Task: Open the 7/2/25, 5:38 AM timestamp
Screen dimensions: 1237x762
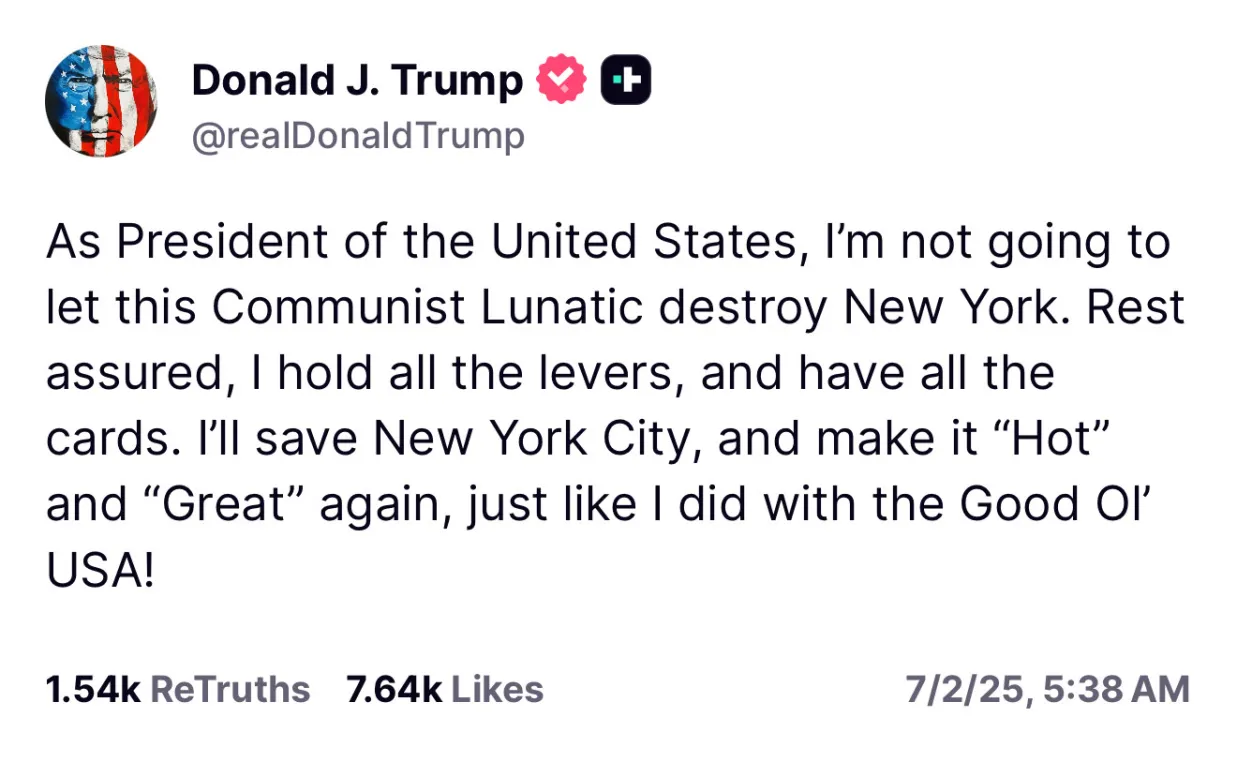Action: 1047,689
